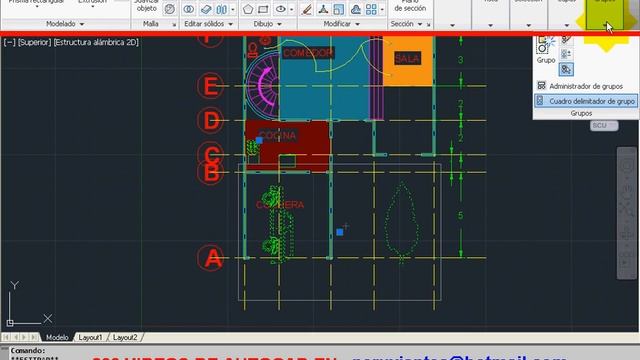Open the [Estructura alámbrica 2D] visual style control
This screenshot has height=360, width=640.
(x=96, y=42)
